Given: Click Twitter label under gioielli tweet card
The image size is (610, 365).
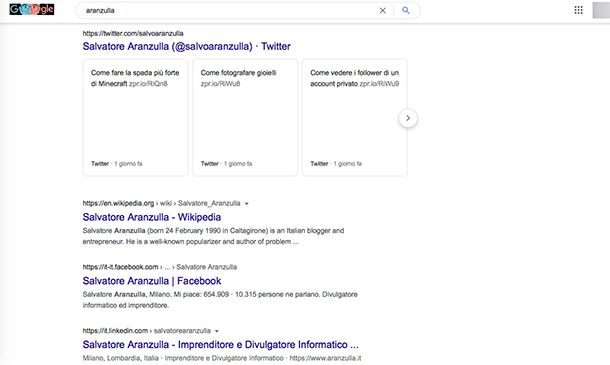Looking at the screenshot, I should click(210, 164).
